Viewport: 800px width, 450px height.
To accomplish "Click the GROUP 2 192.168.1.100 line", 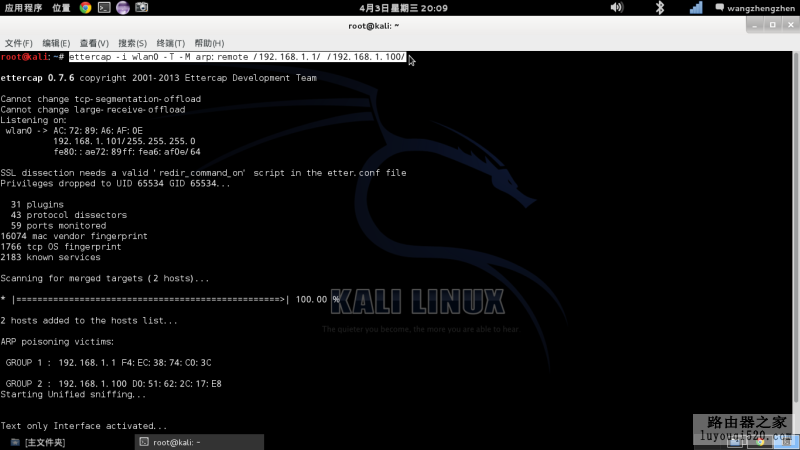I will click(113, 384).
